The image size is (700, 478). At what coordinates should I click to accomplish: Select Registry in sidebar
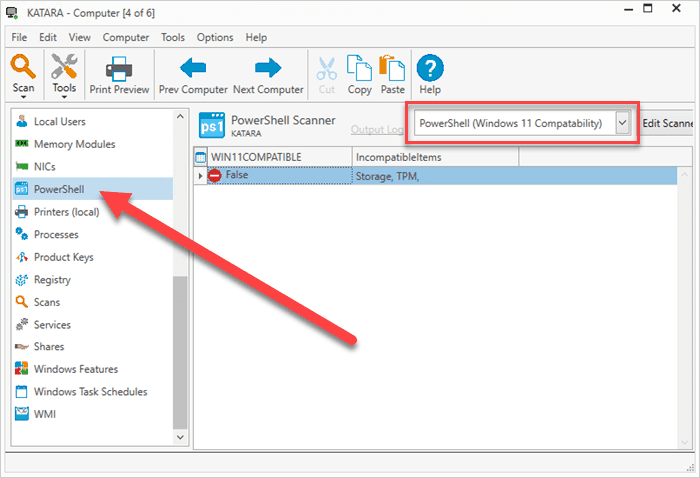click(92, 279)
